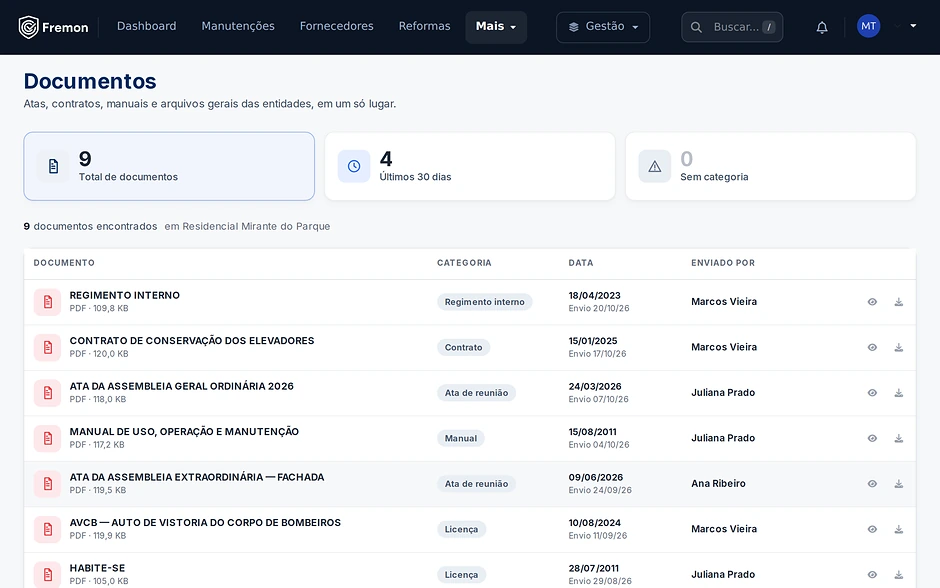
Task: Click the Residencial Mirante do Parque text
Action: click(x=256, y=227)
